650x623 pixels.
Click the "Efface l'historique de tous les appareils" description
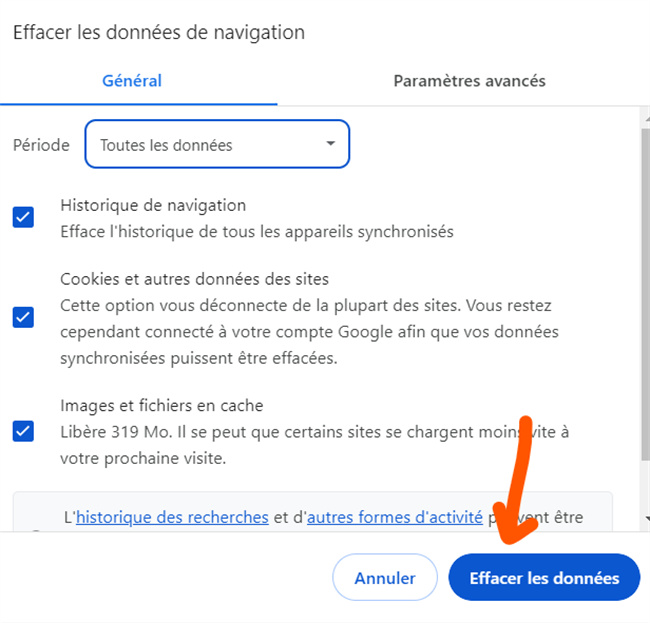[257, 231]
